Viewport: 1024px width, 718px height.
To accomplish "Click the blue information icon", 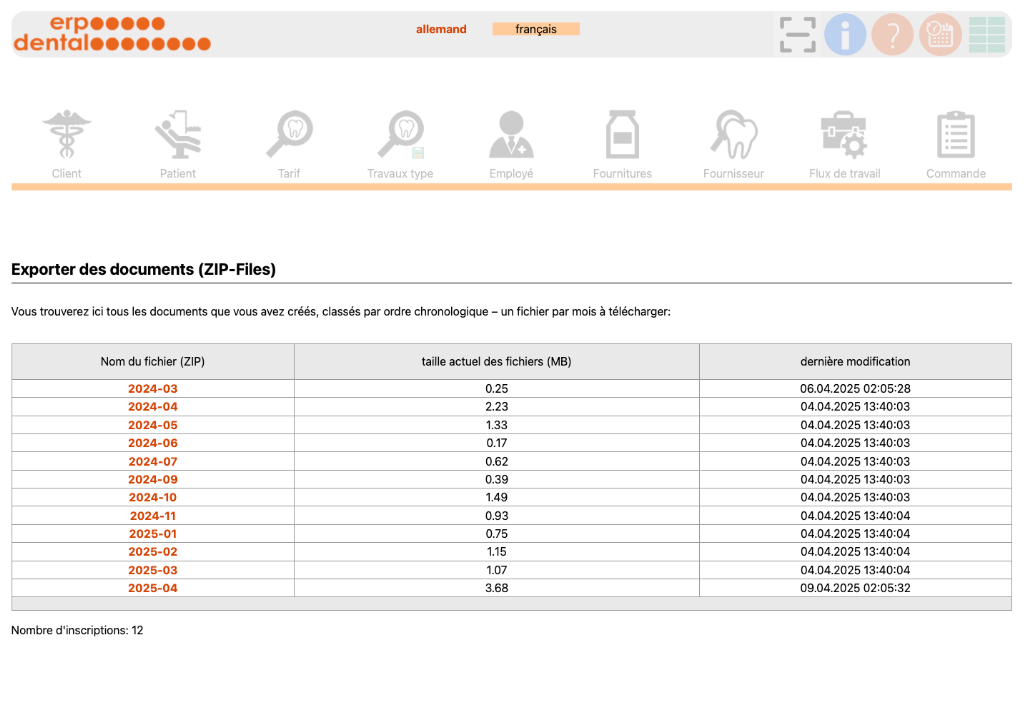I will (845, 35).
